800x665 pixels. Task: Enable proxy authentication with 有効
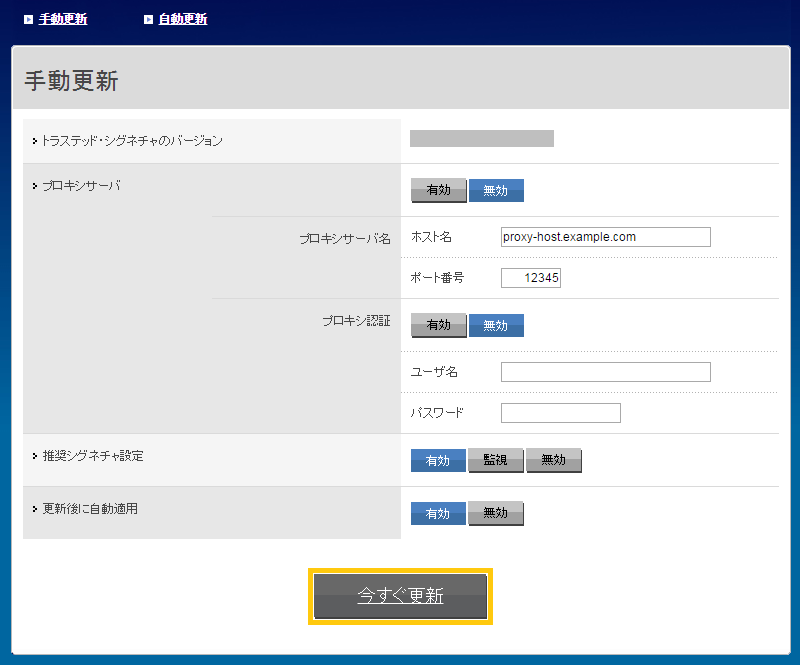click(438, 325)
